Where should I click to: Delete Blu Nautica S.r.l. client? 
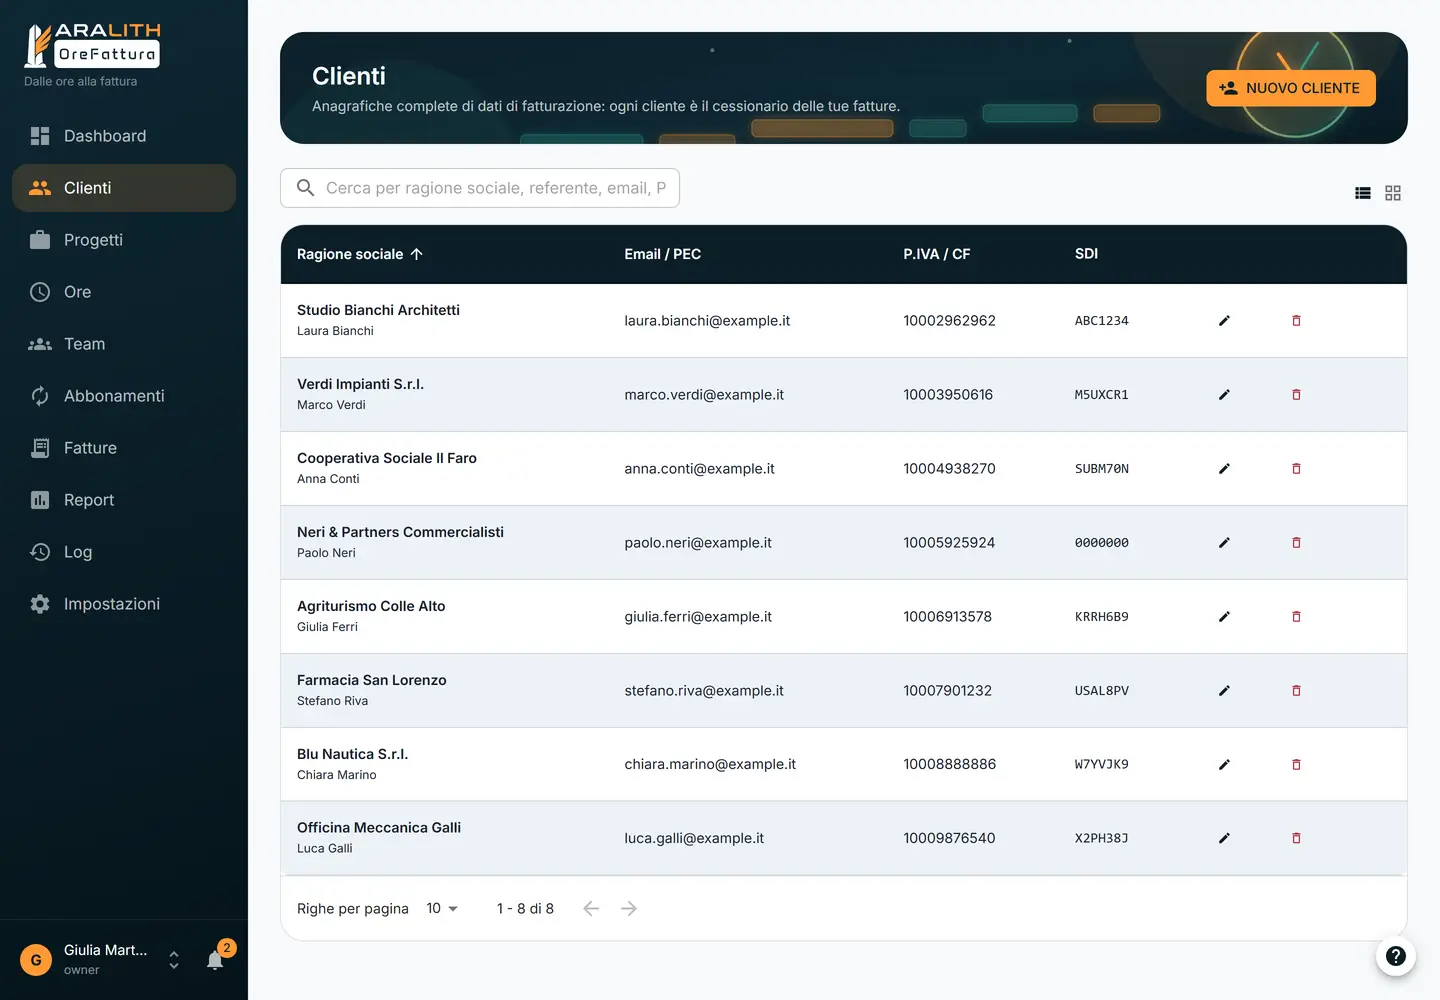pos(1296,765)
